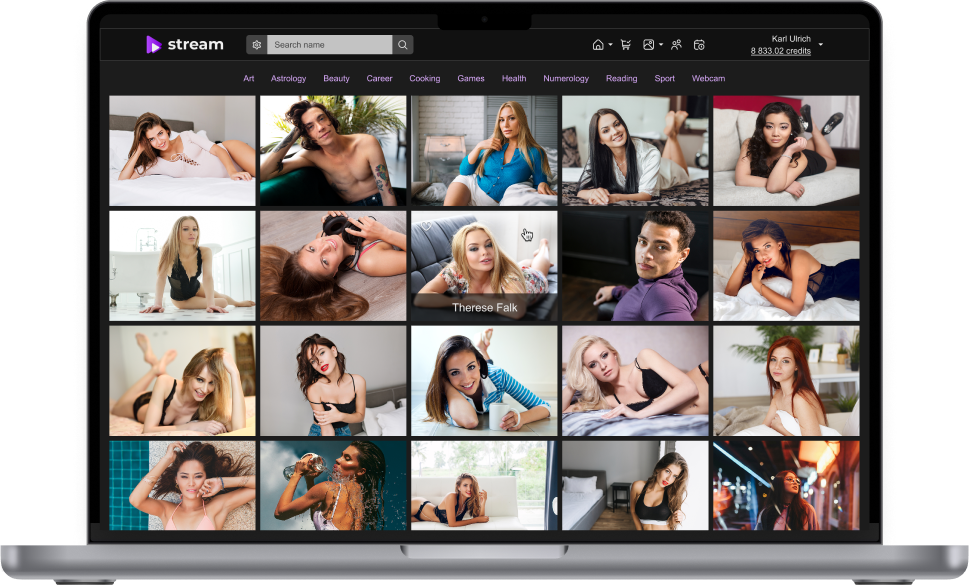Expand the home icon dropdown arrow
This screenshot has width=969, height=586.
pyautogui.click(x=611, y=44)
